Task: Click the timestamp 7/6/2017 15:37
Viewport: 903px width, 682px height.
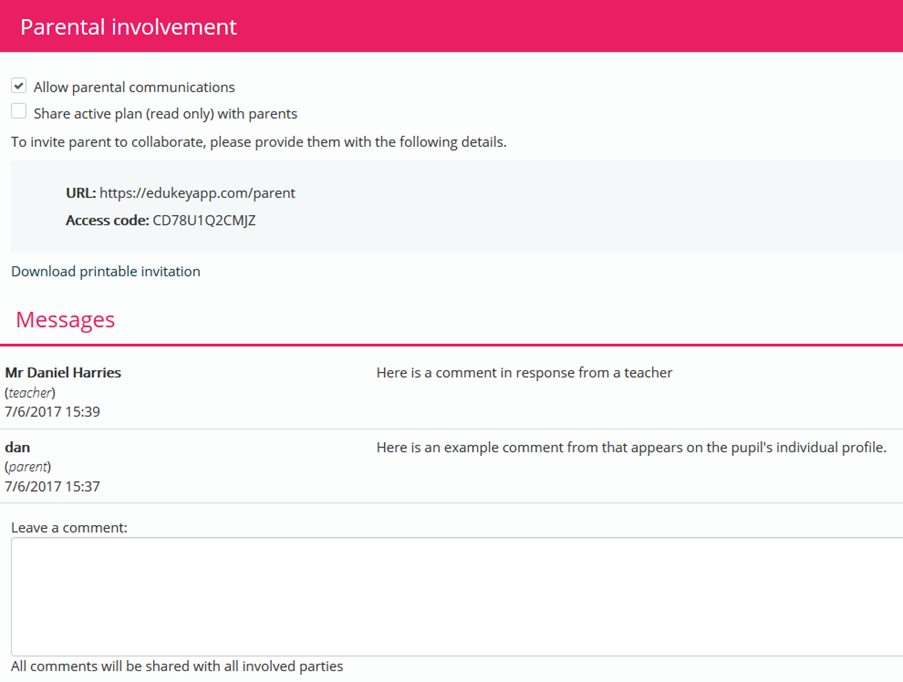Action: click(x=47, y=486)
